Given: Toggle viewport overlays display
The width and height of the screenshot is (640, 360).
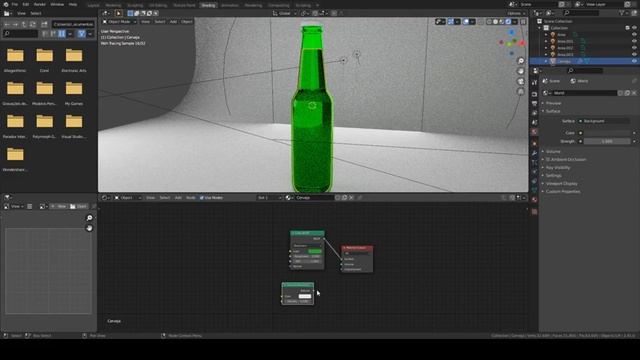Looking at the screenshot, I should pos(466,22).
